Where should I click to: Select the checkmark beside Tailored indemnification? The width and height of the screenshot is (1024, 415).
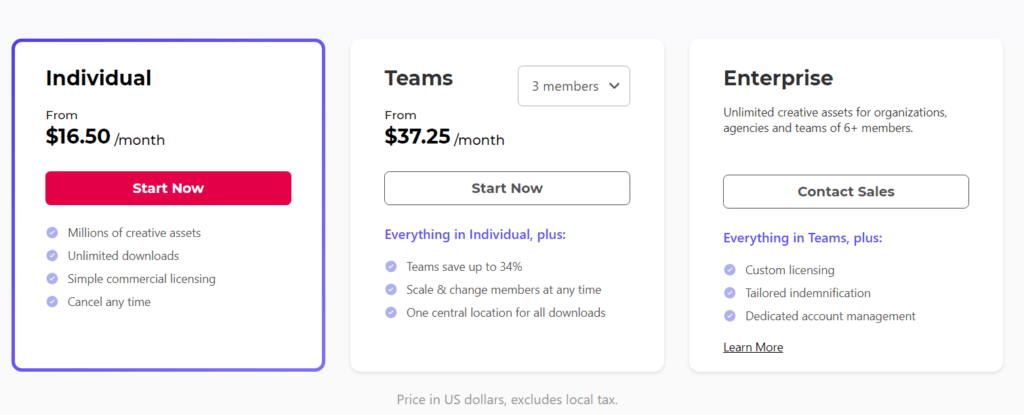coord(730,293)
